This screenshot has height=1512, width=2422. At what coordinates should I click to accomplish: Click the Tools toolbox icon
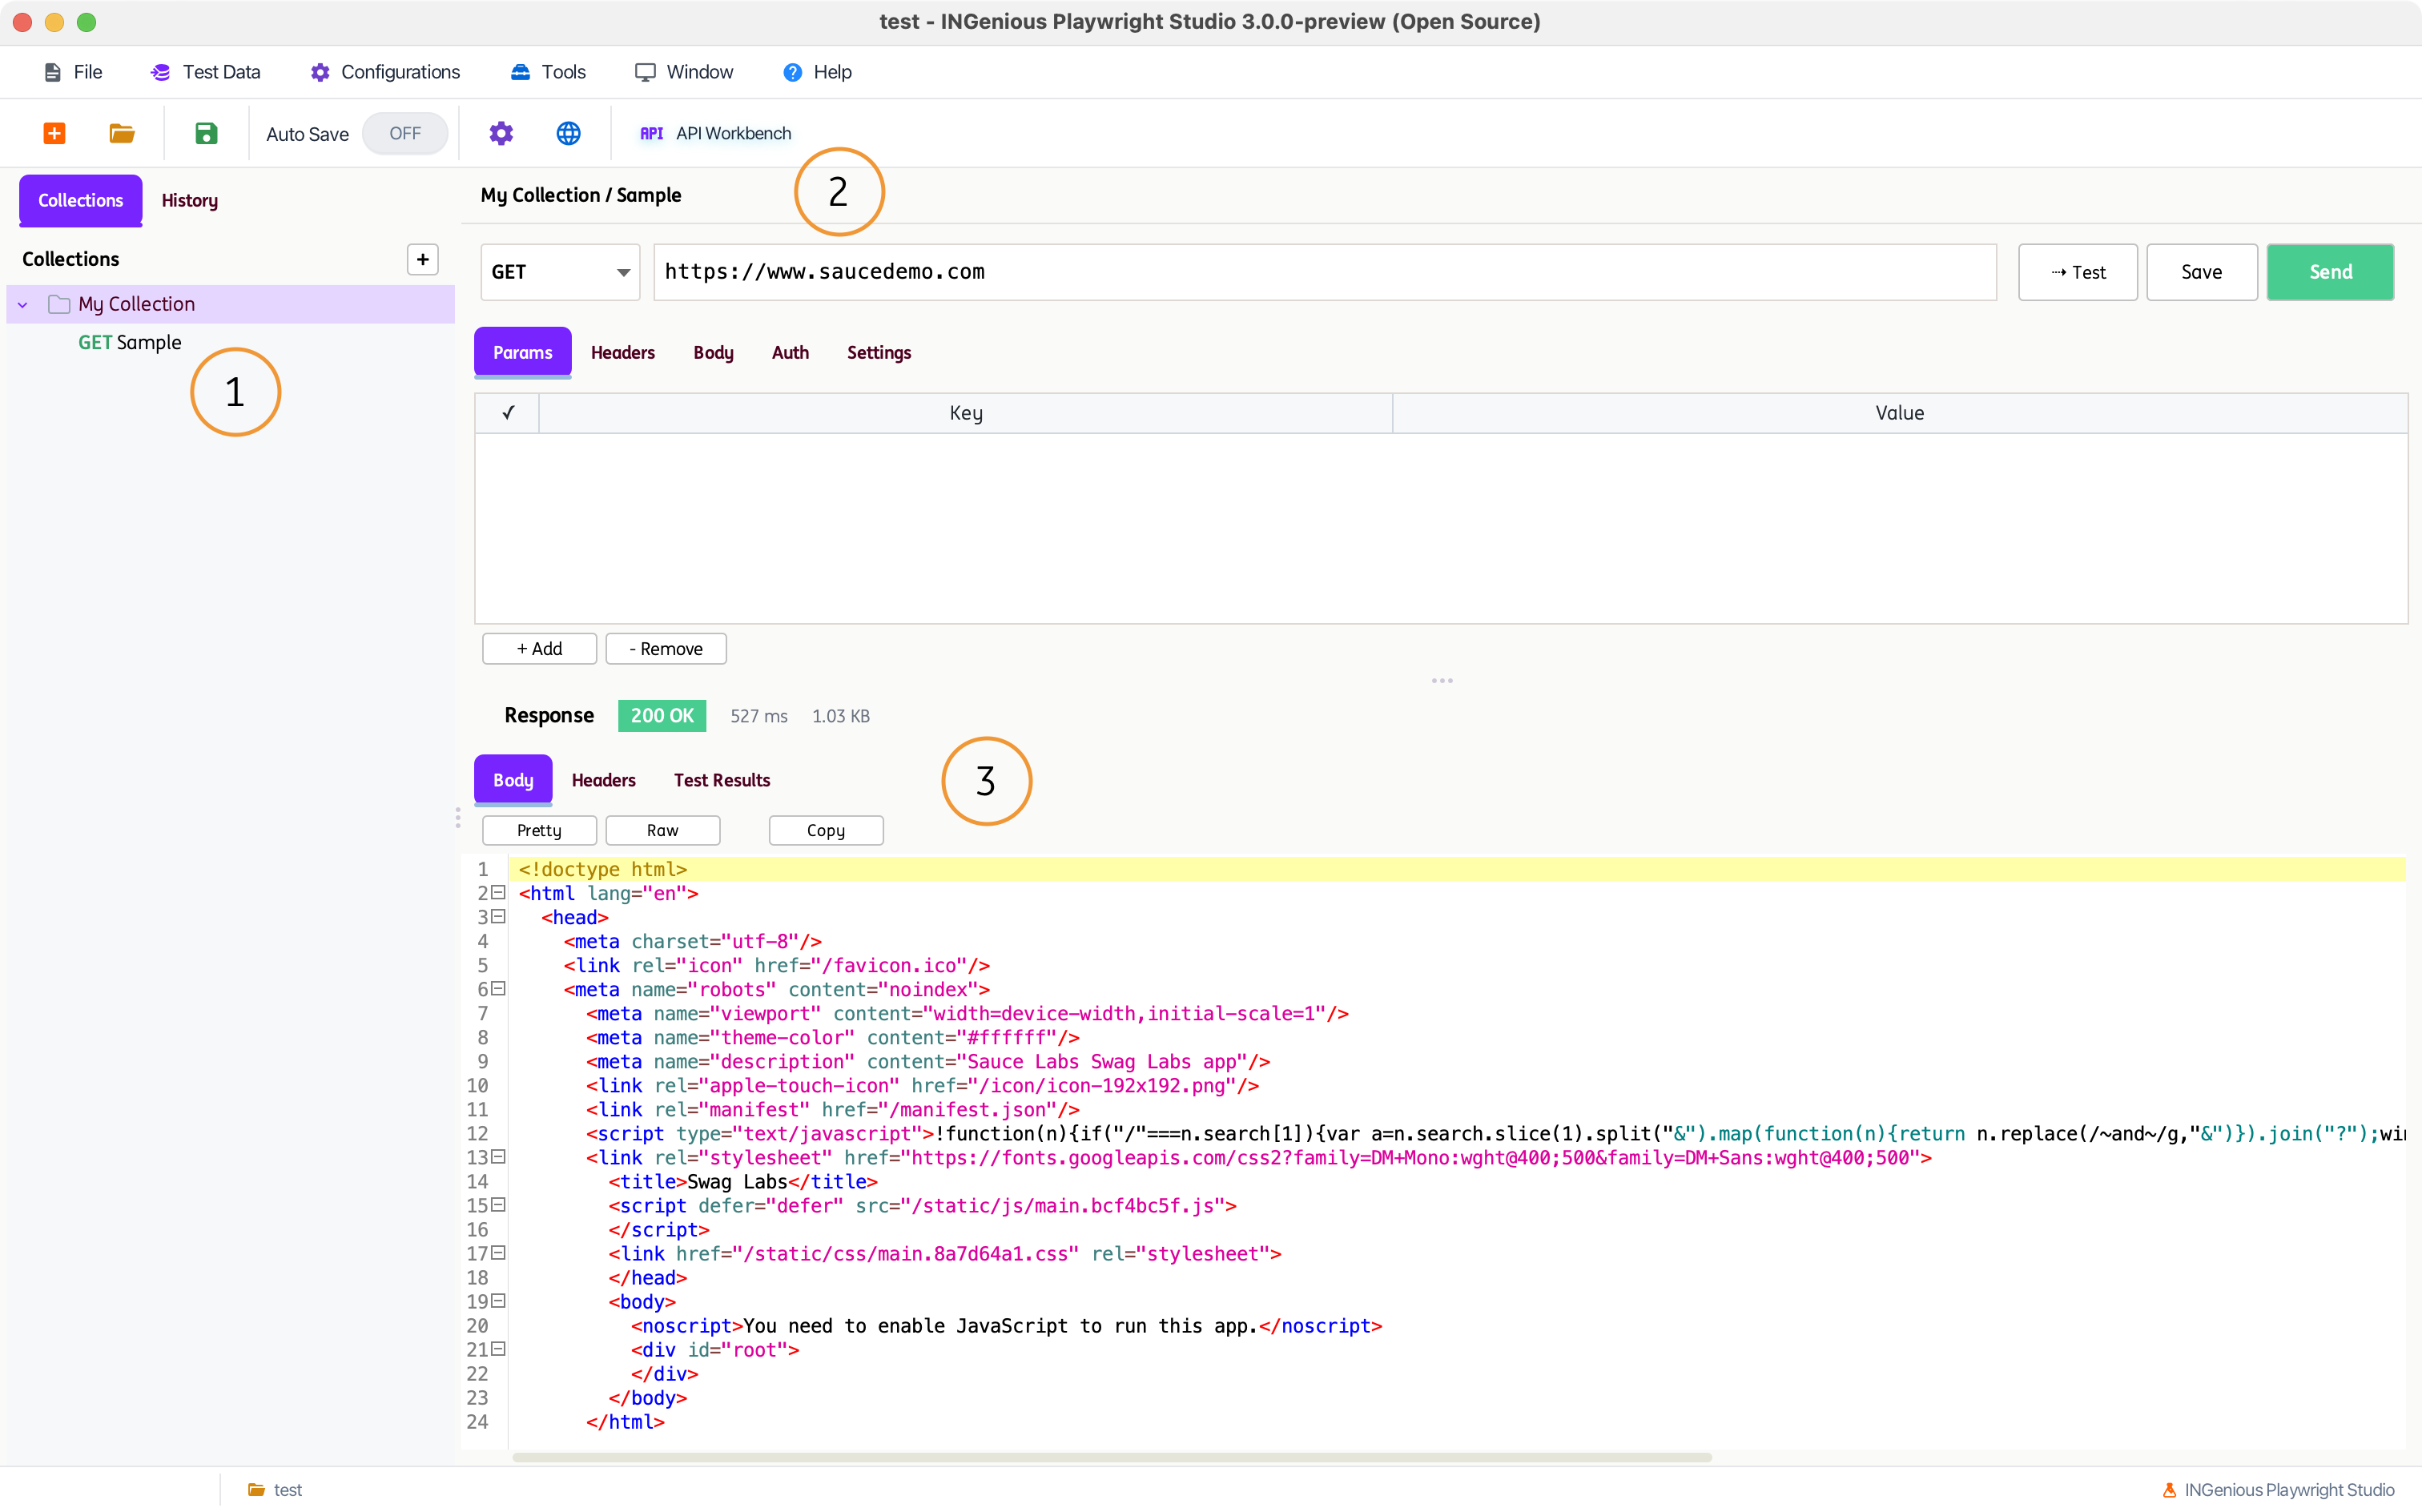520,72
